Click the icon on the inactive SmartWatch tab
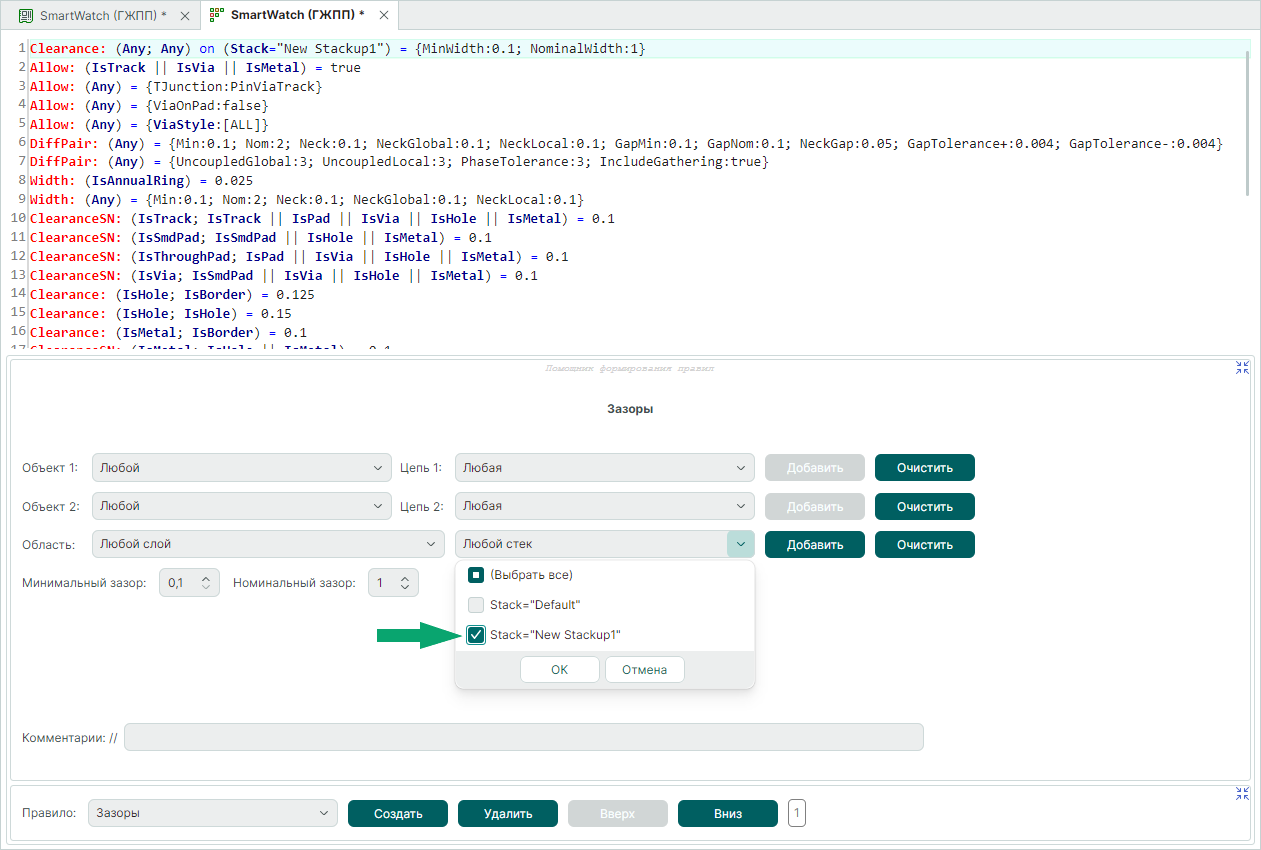 tap(26, 15)
